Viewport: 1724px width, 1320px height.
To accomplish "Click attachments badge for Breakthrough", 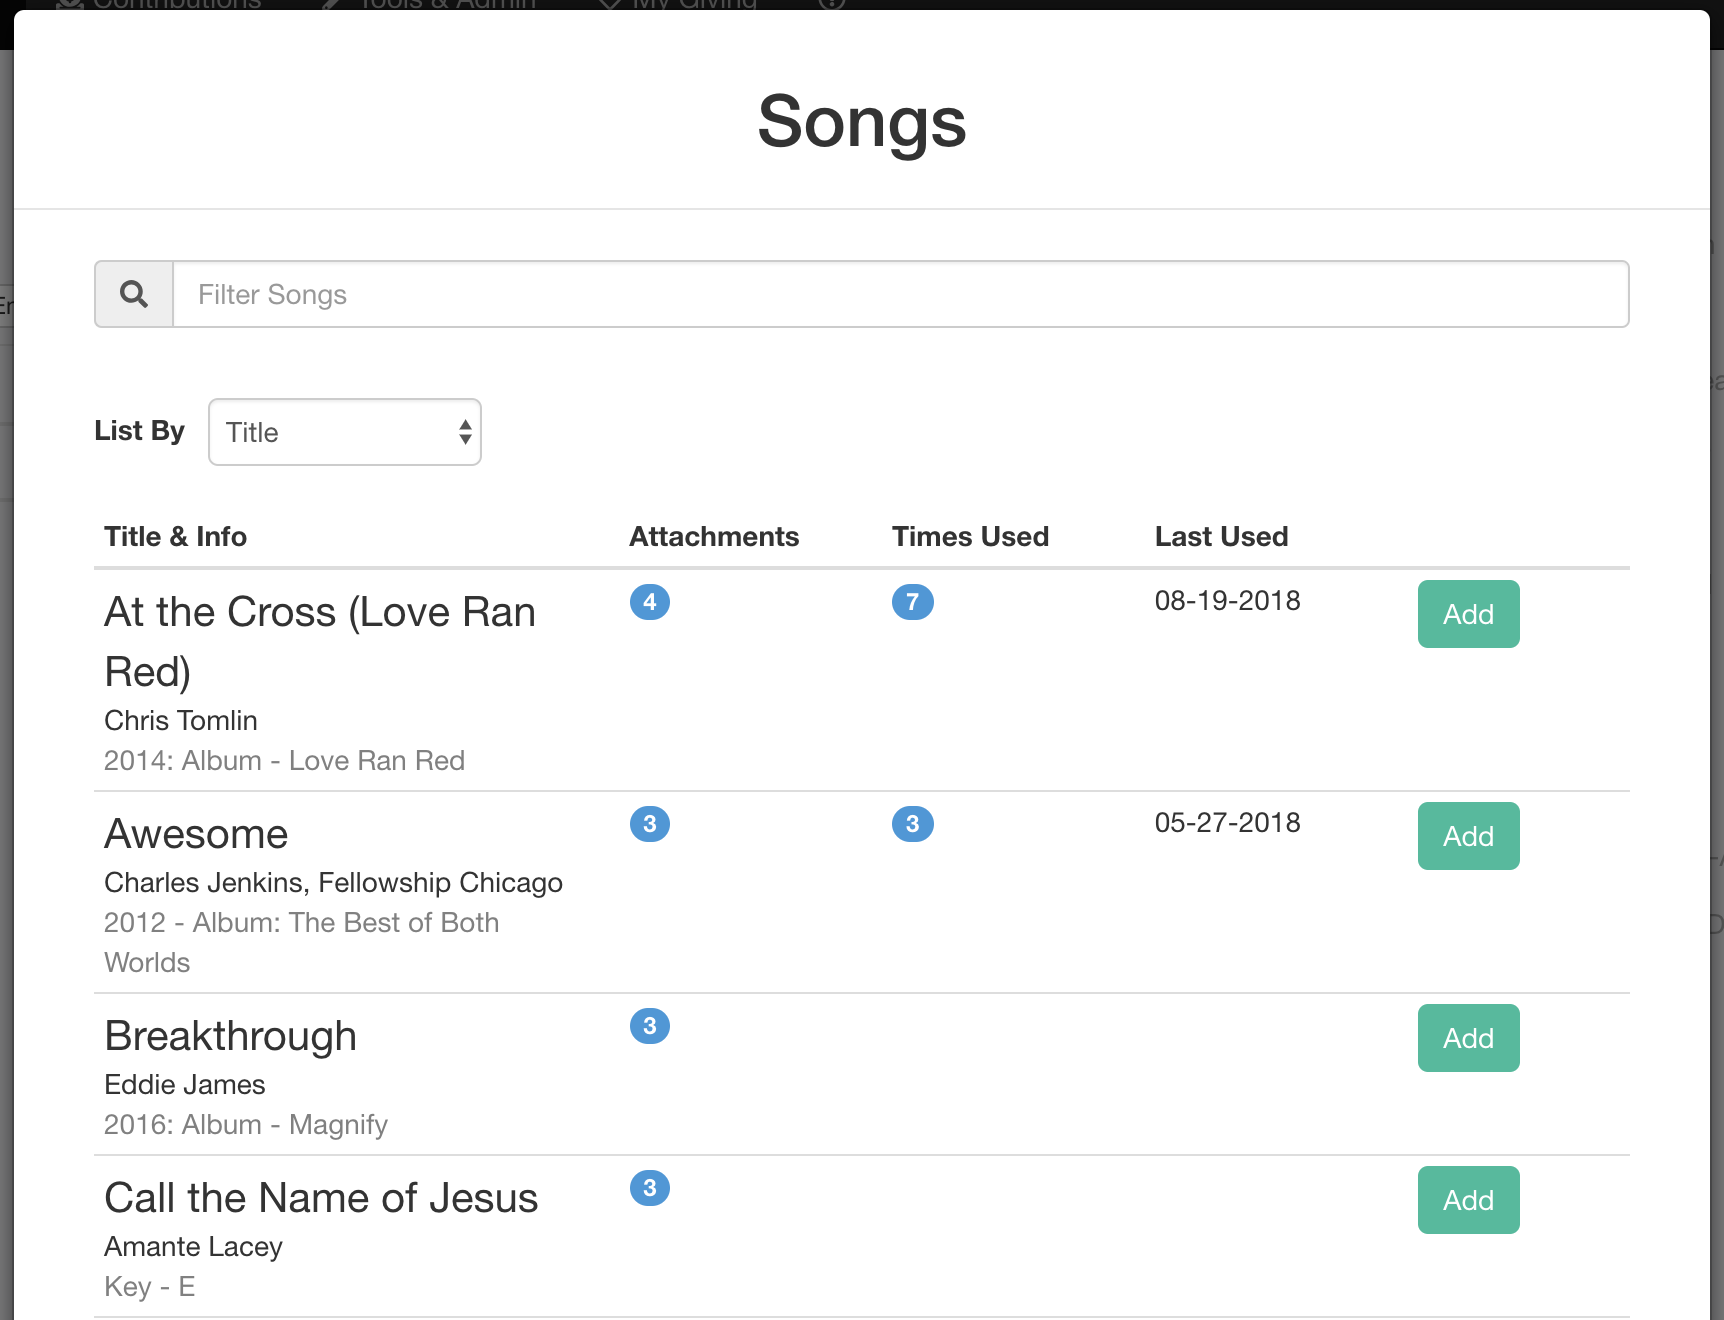I will coord(650,1026).
